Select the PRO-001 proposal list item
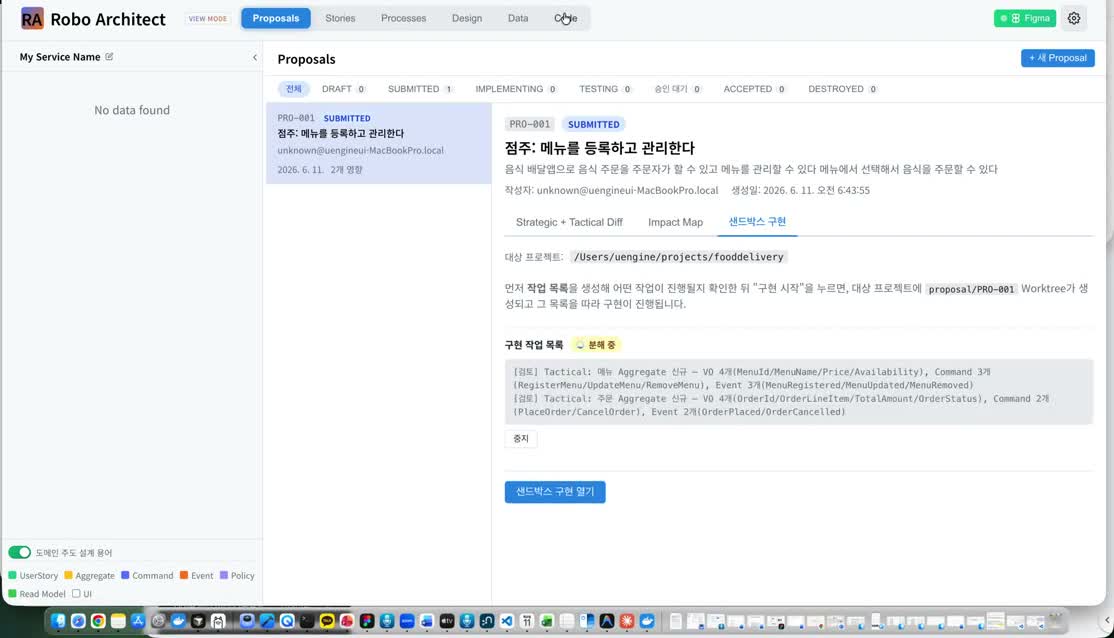The height and width of the screenshot is (638, 1114). pos(379,144)
